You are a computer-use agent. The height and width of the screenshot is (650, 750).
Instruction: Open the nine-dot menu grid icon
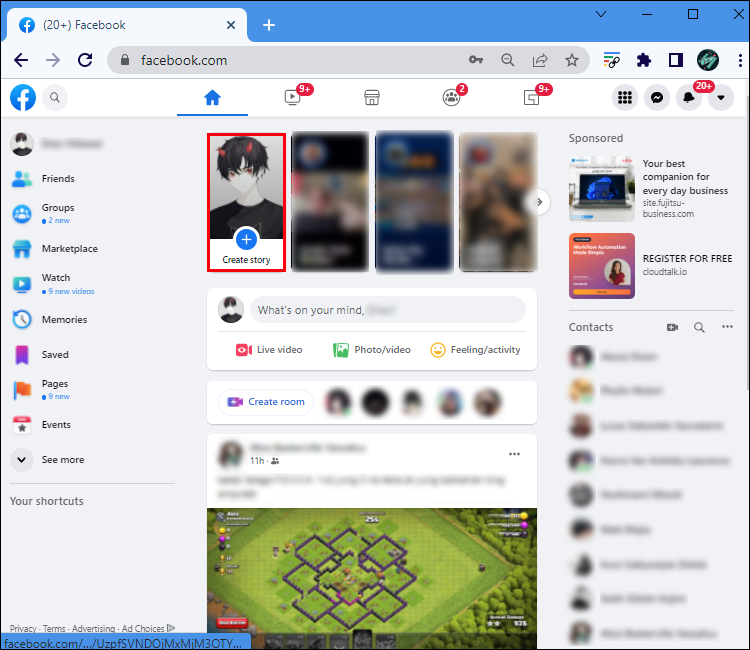pos(625,98)
